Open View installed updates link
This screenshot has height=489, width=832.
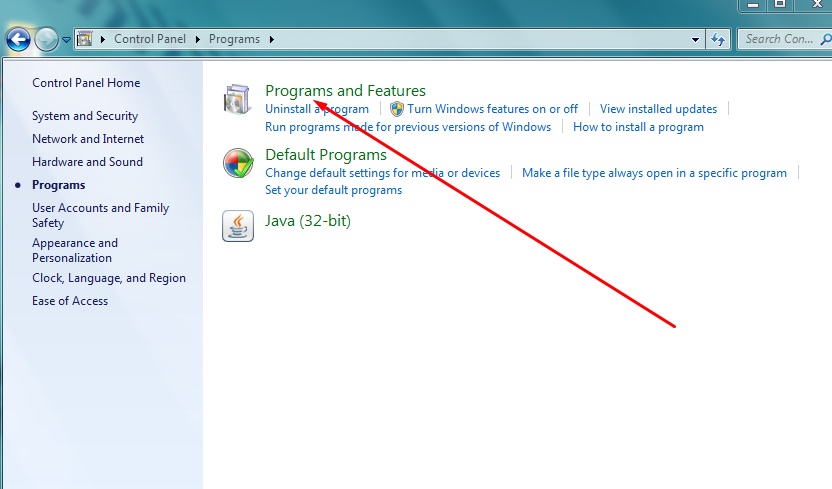[658, 109]
